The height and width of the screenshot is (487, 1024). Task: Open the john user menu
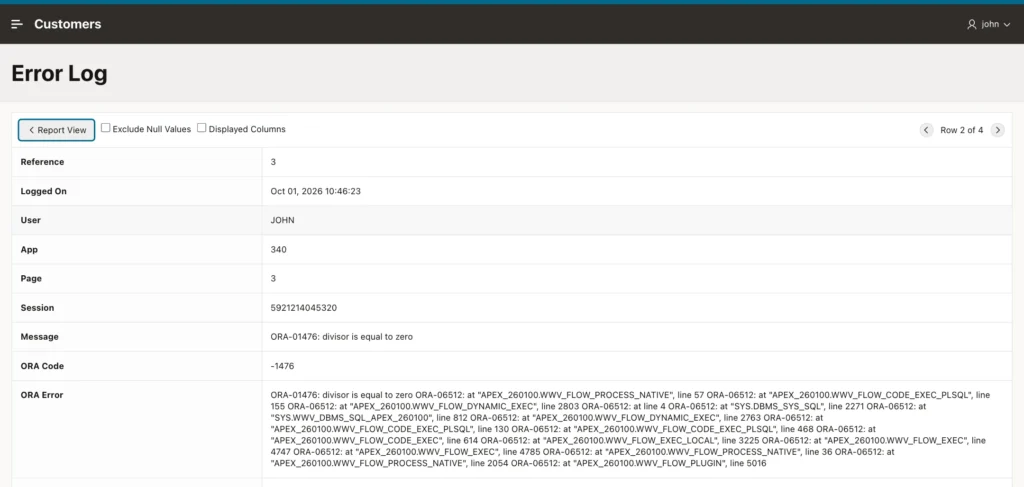tap(989, 24)
